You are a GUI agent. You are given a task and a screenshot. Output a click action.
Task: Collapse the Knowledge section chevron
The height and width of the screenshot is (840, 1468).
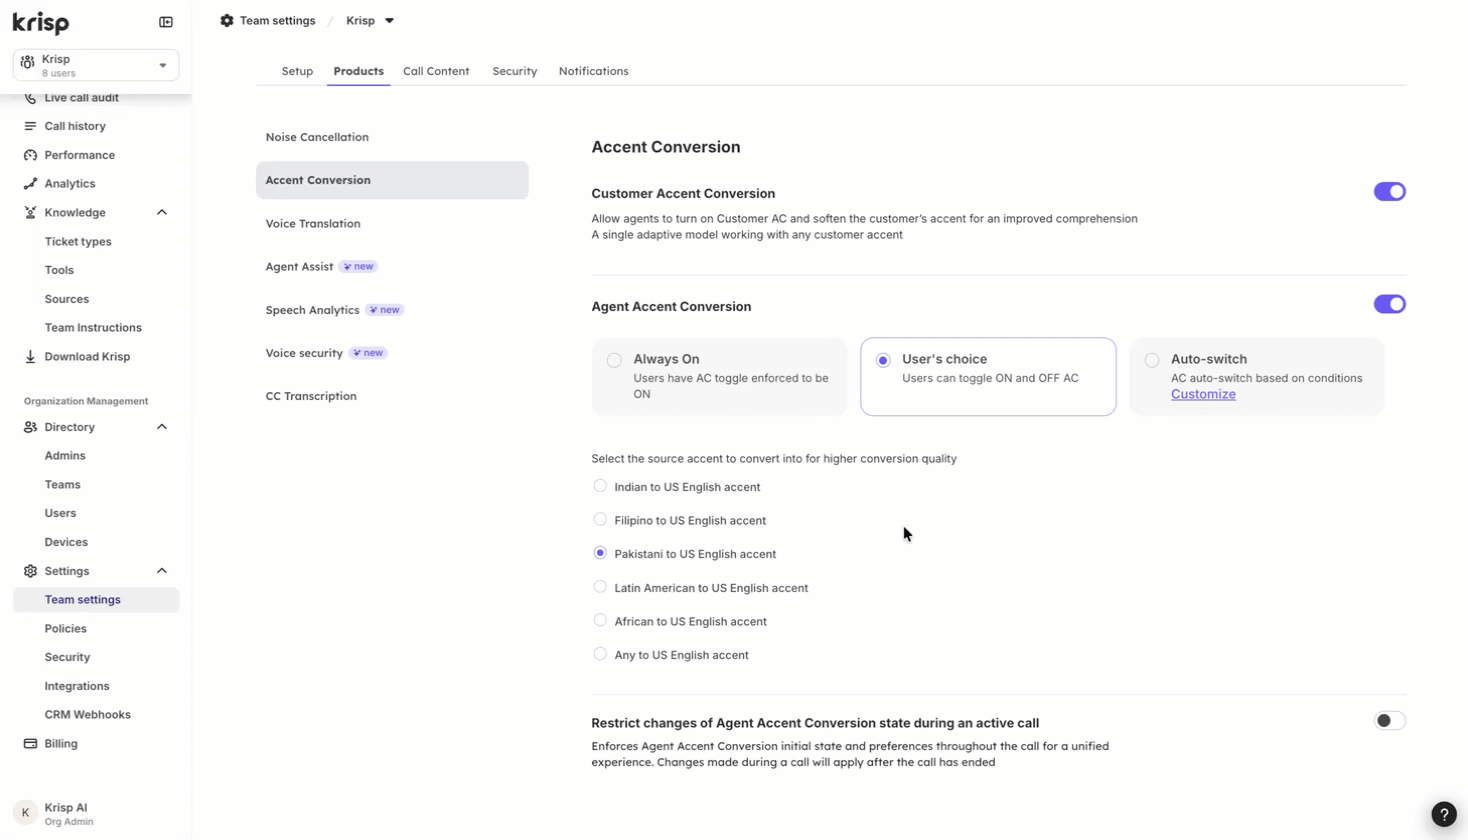point(162,213)
